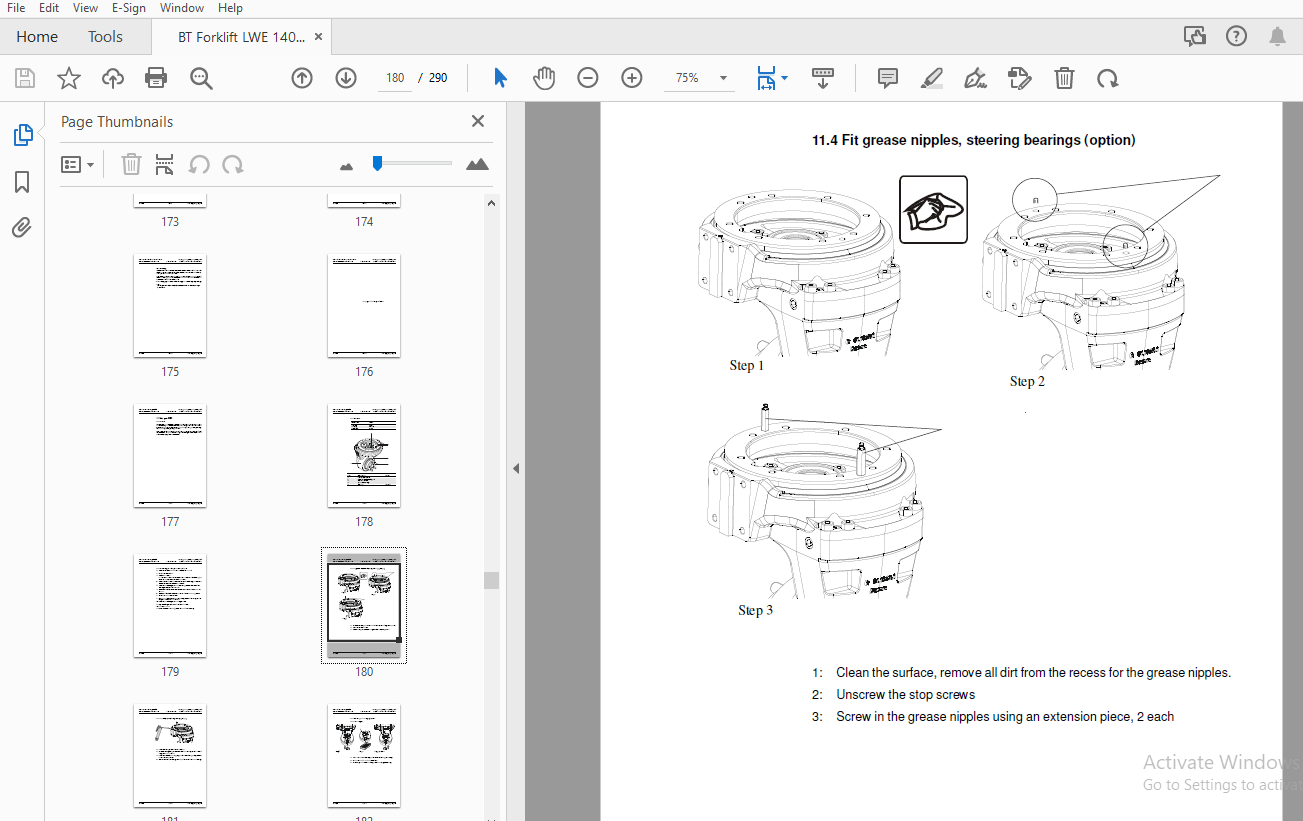Open Page Thumbnails sidebar icon
The height and width of the screenshot is (821, 1303).
coord(22,135)
